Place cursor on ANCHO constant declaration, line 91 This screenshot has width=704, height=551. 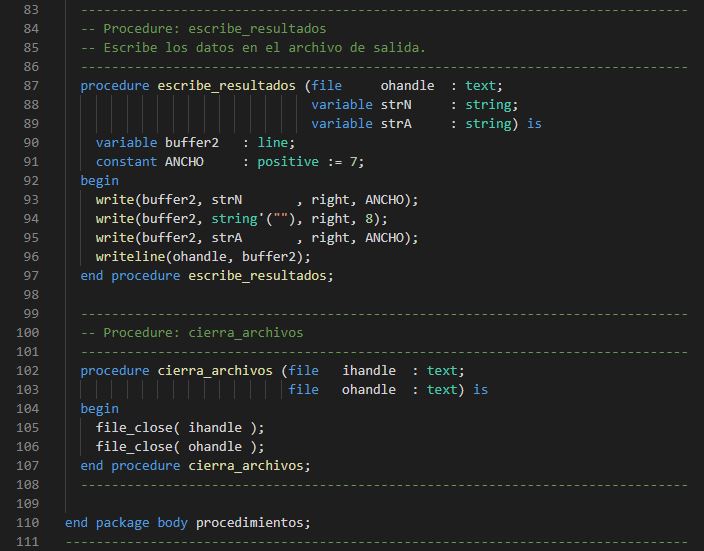[184, 162]
